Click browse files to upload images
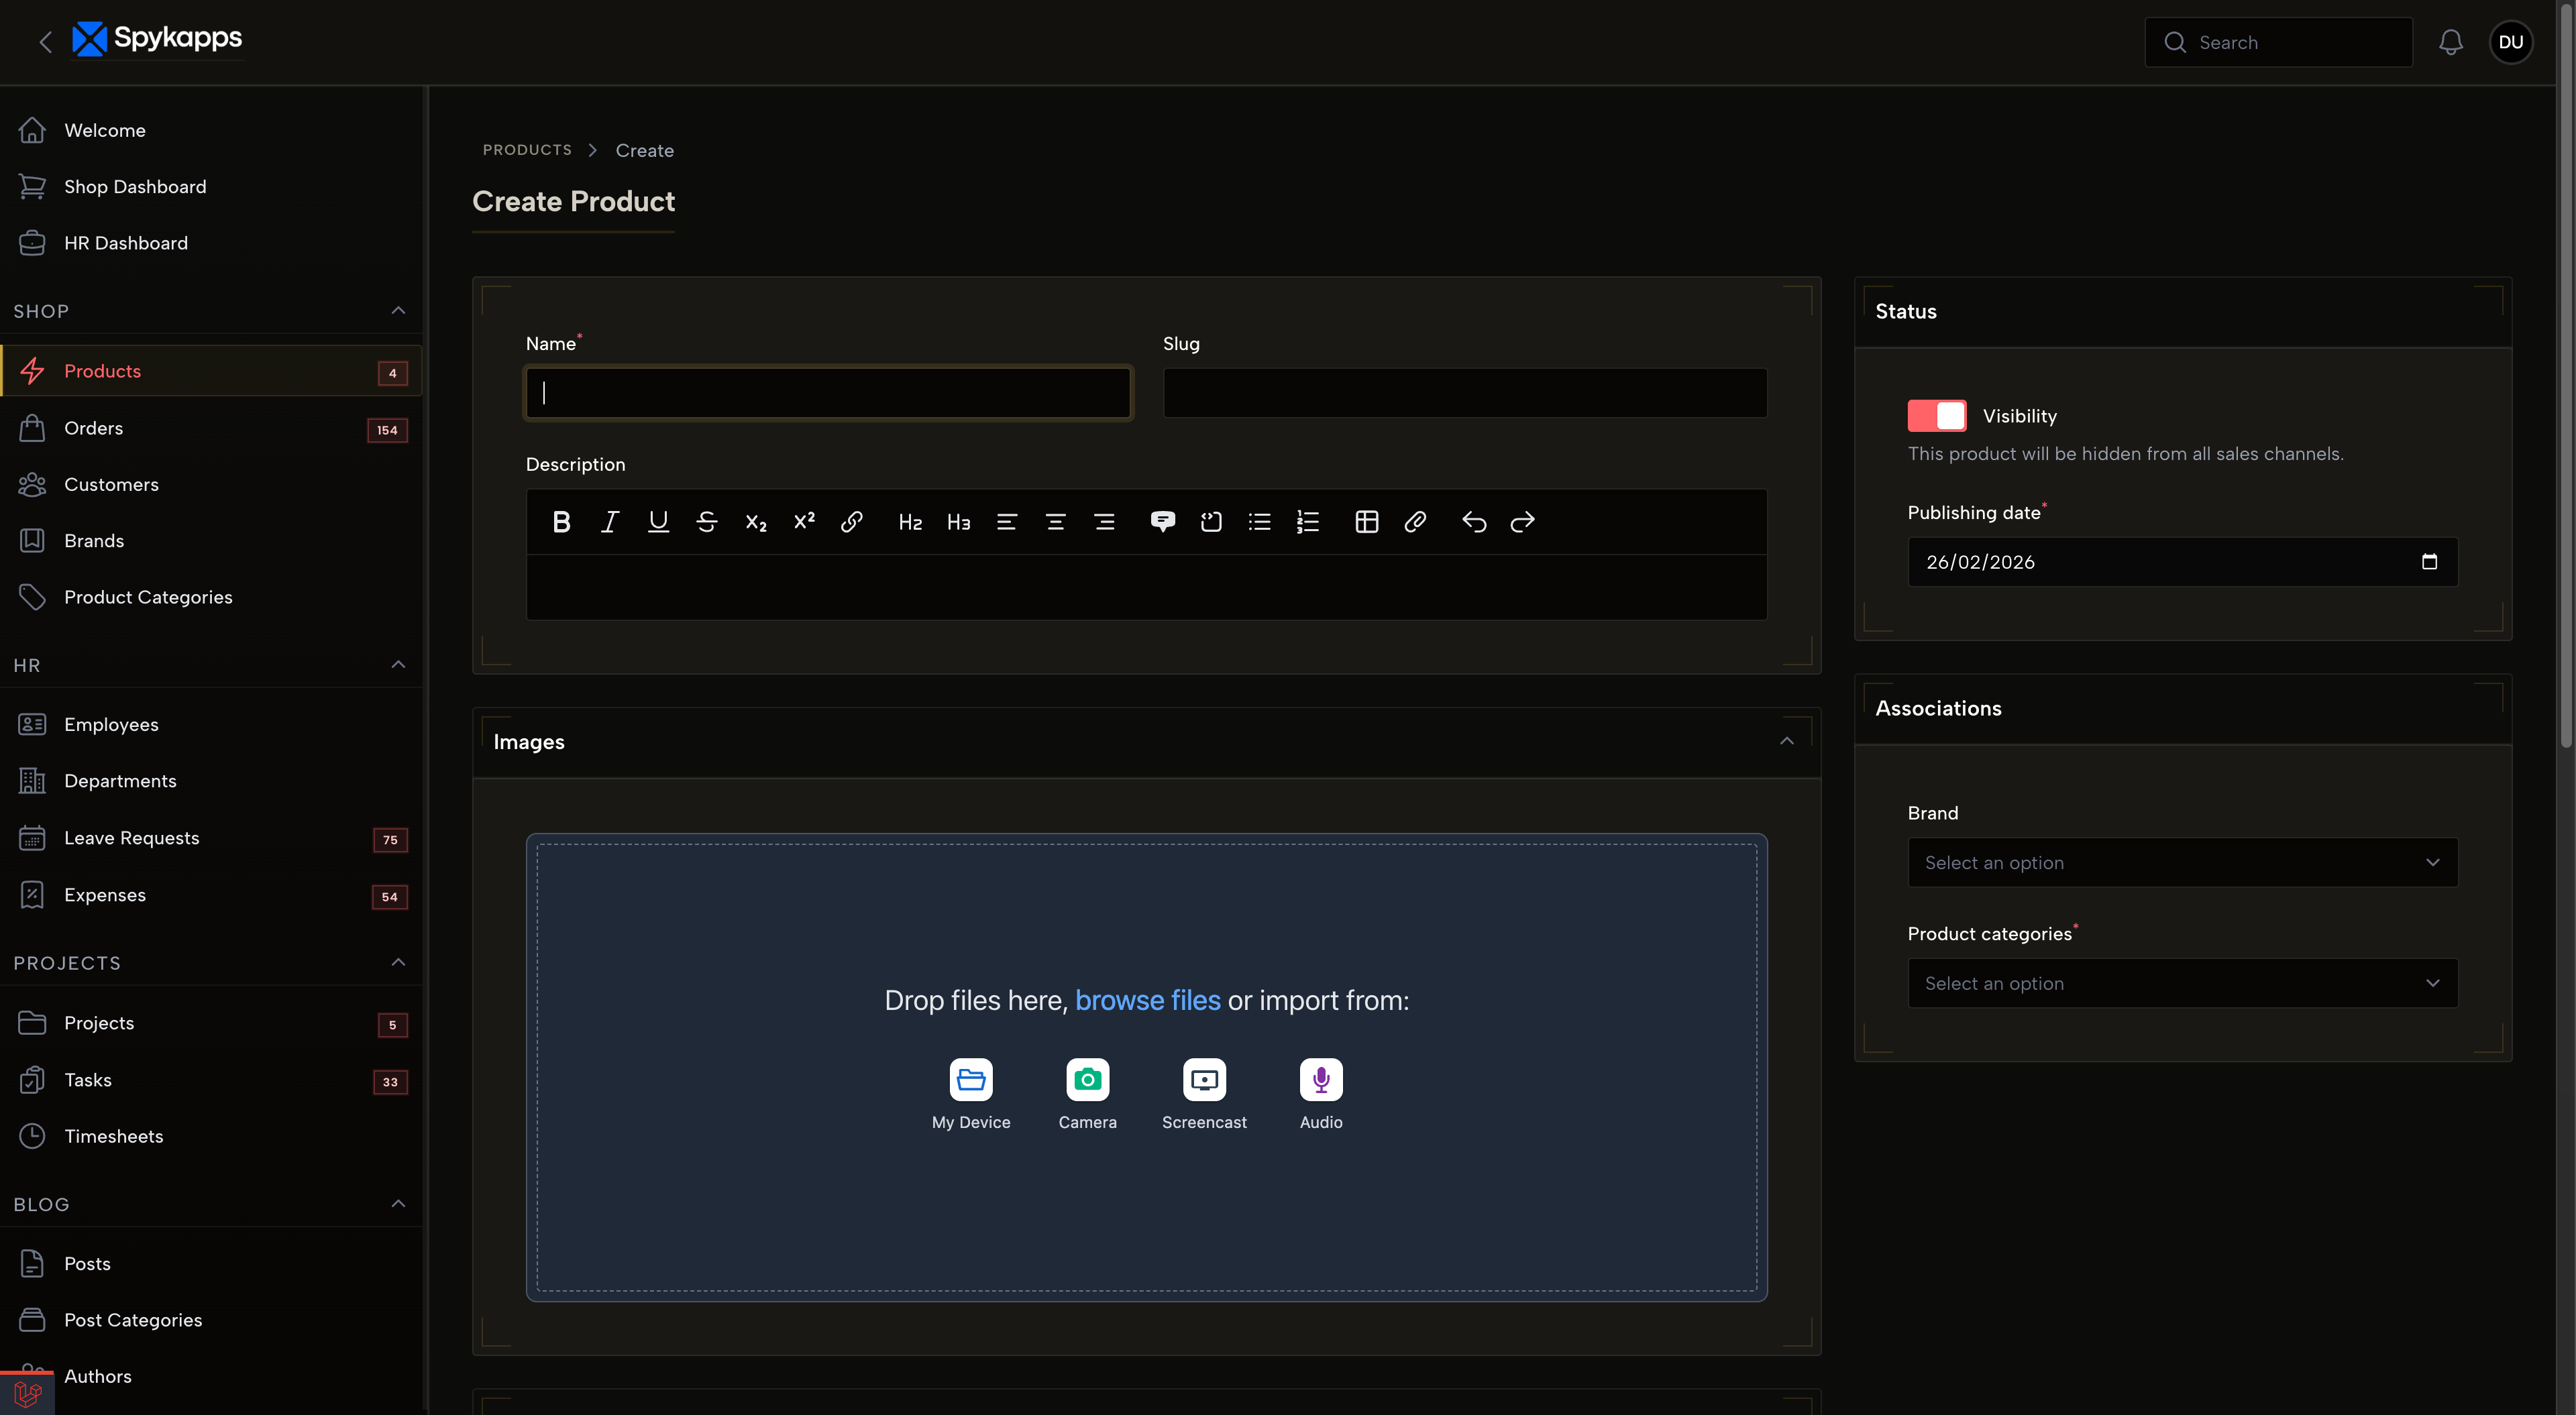Viewport: 2576px width, 1415px height. 1147,1000
